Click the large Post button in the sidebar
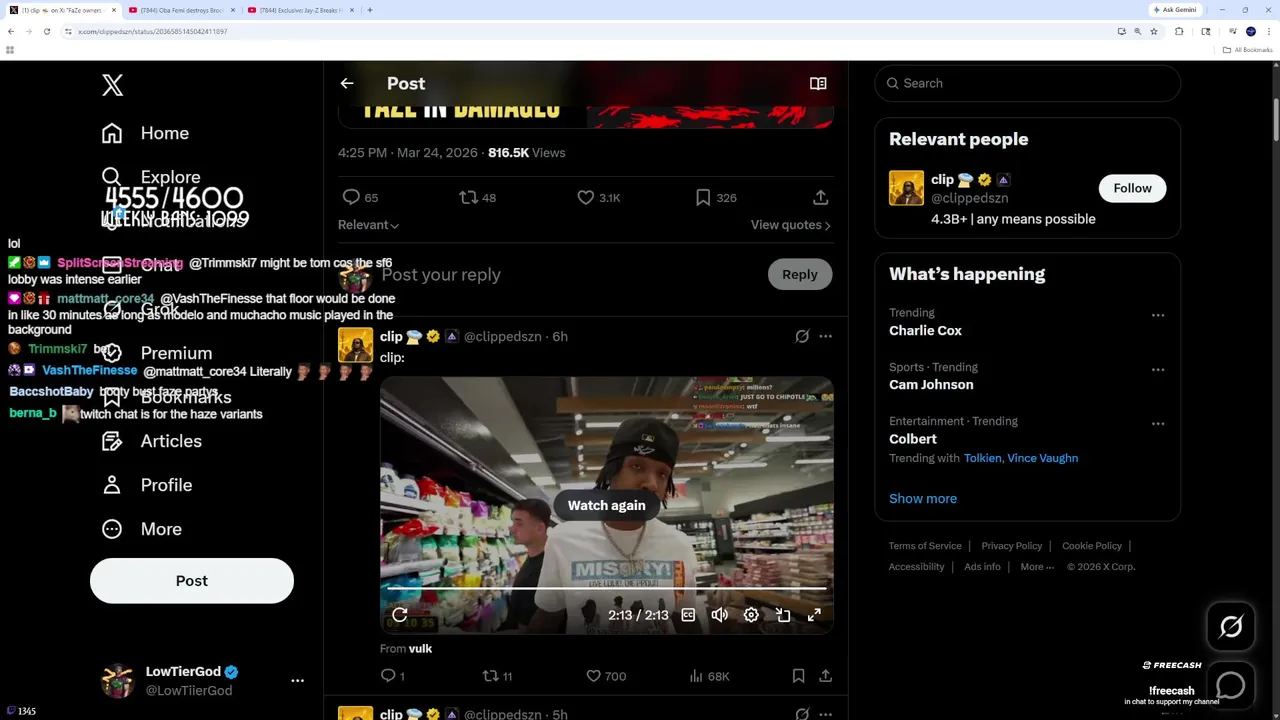This screenshot has height=720, width=1280. pyautogui.click(x=192, y=581)
